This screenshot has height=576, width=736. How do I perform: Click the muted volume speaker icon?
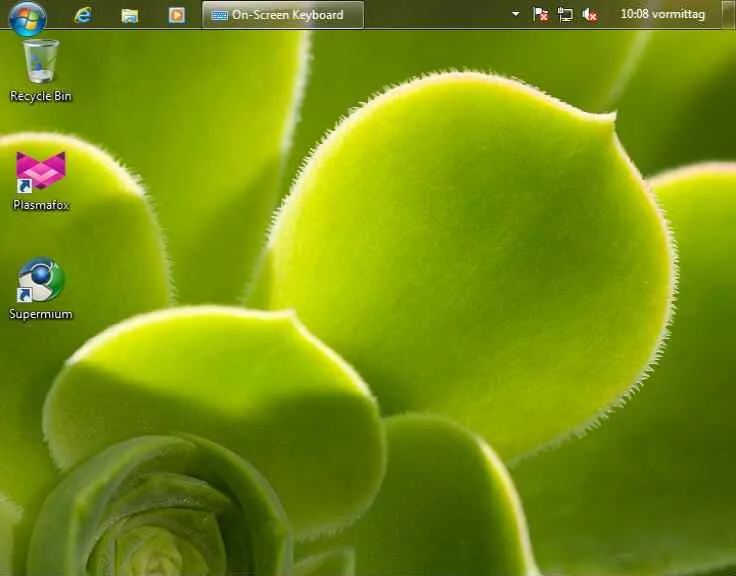[x=589, y=15]
